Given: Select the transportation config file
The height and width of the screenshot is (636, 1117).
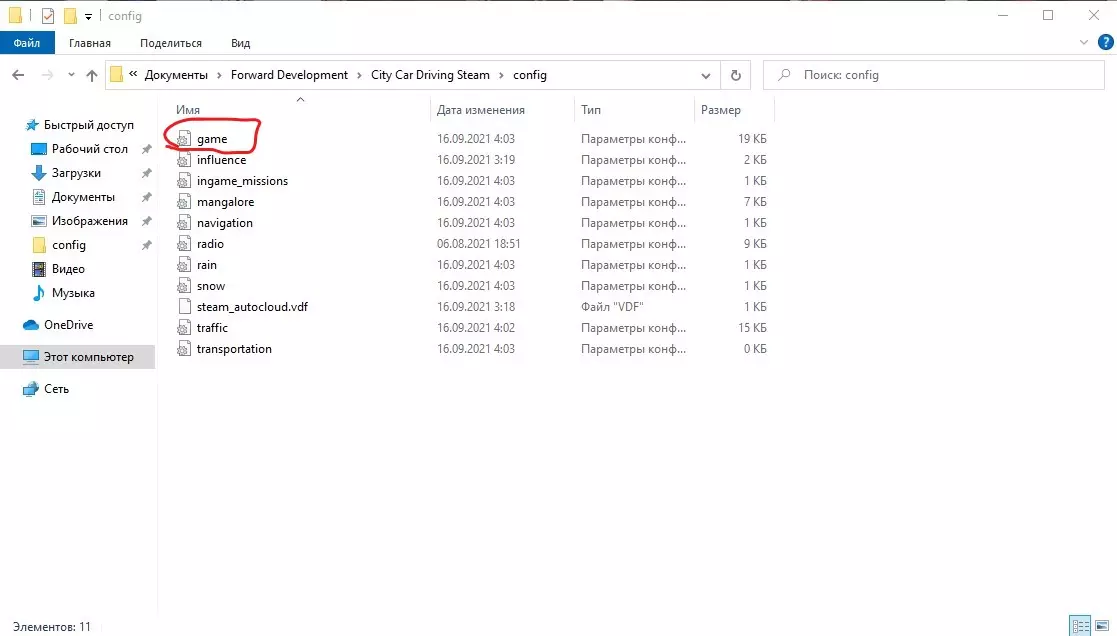Looking at the screenshot, I should [234, 349].
